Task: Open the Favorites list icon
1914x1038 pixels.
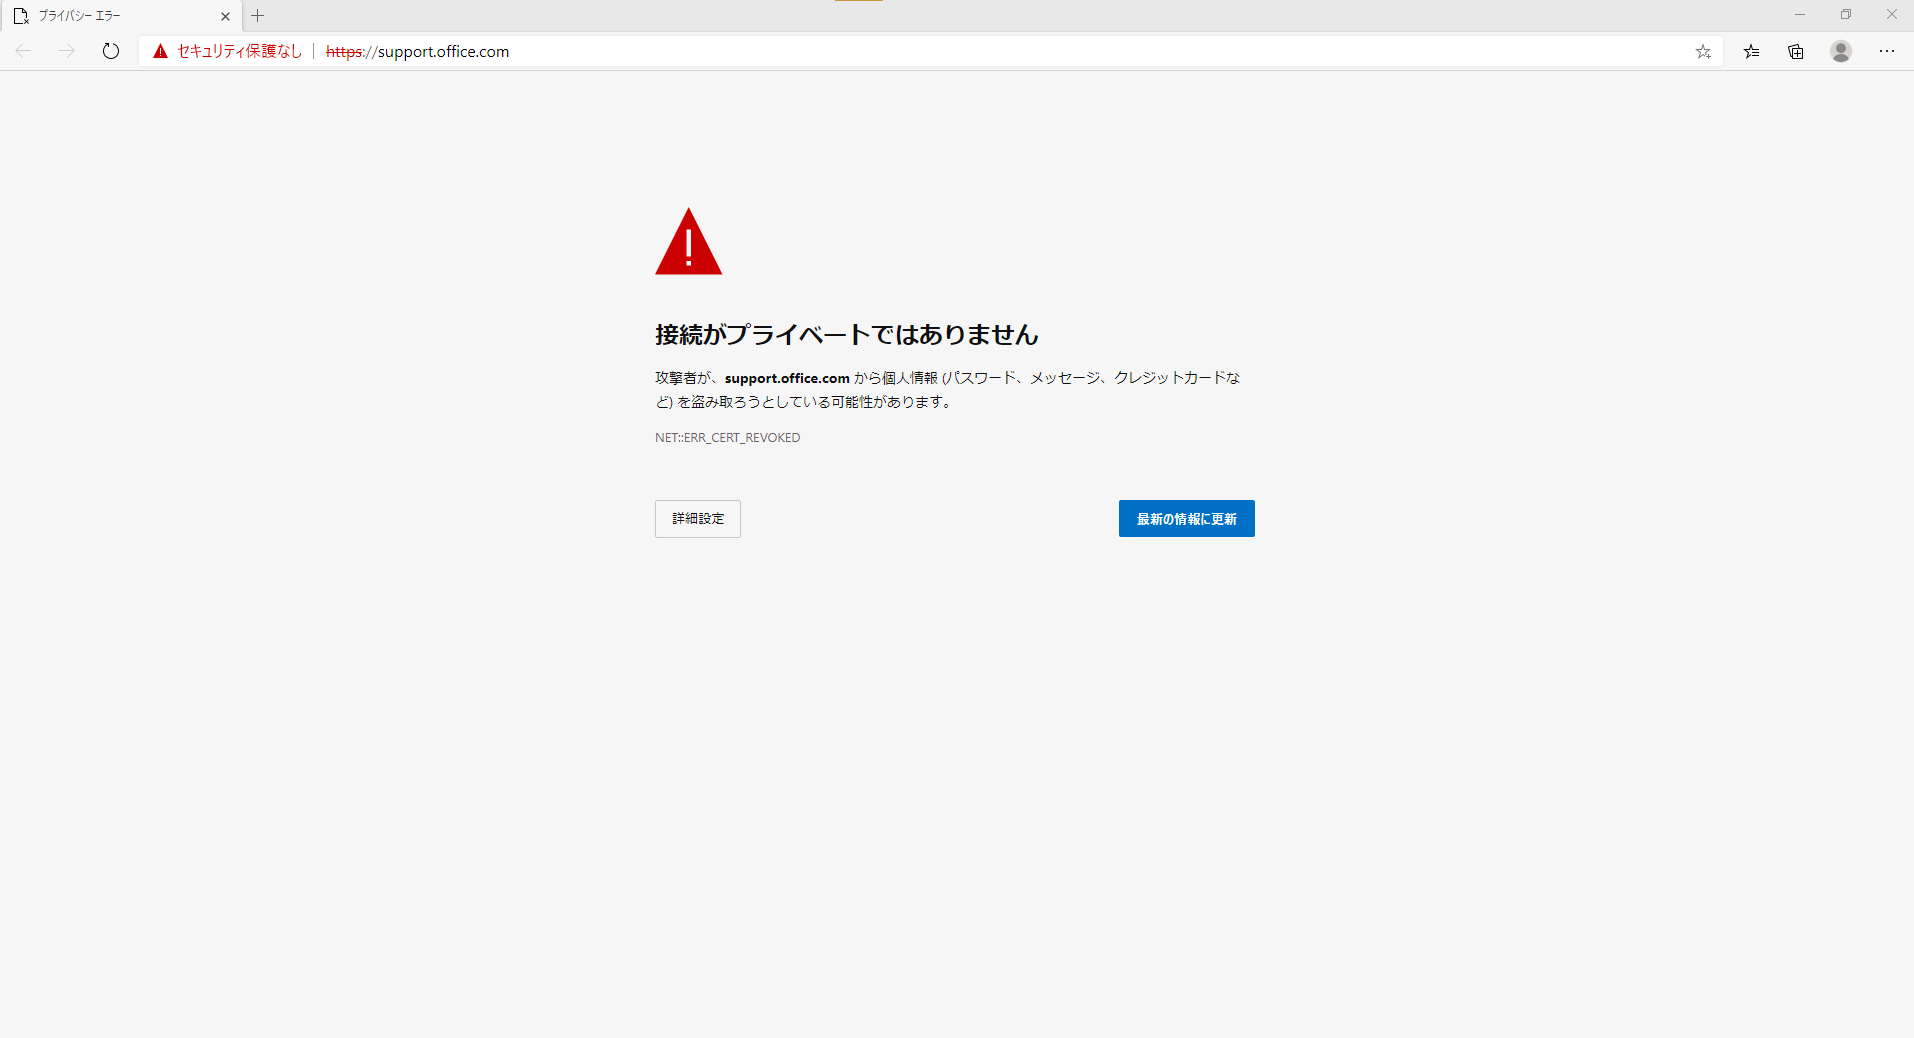Action: coord(1751,52)
